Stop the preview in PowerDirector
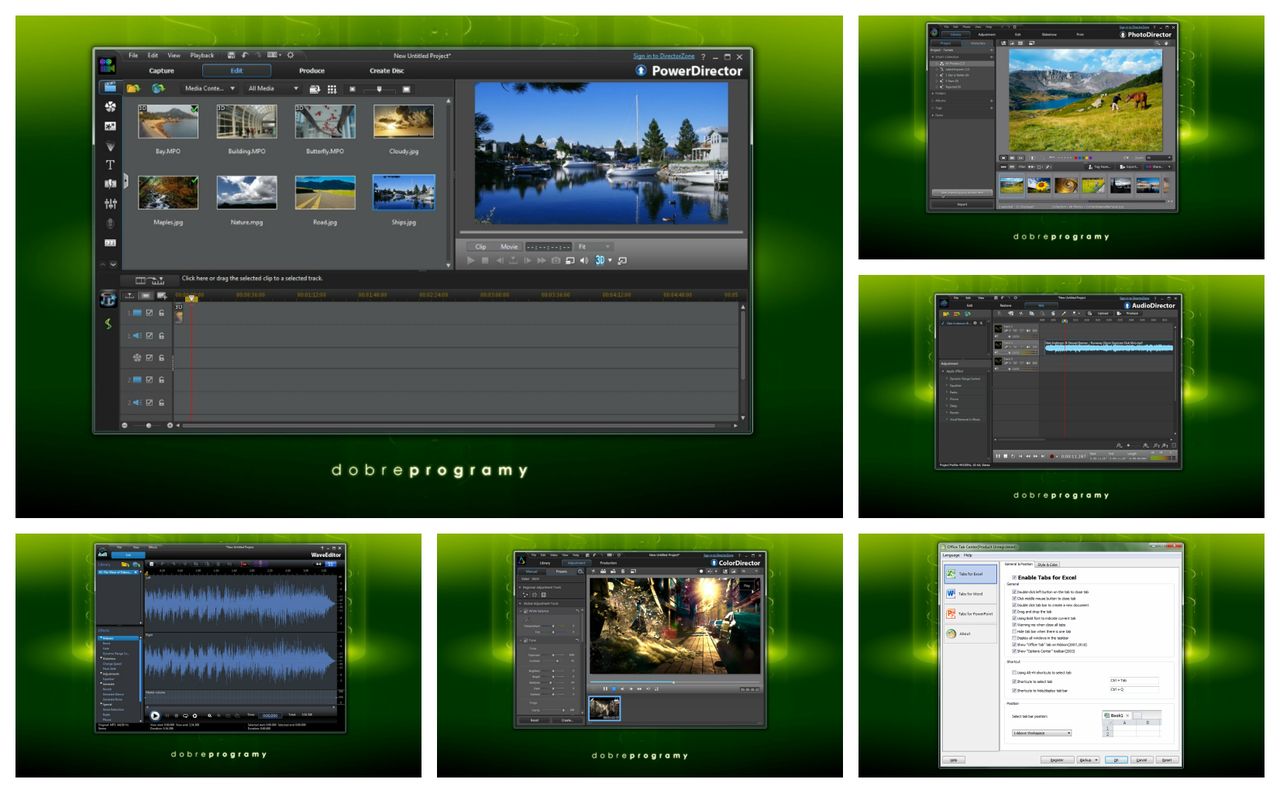The height and width of the screenshot is (793, 1280). [x=485, y=260]
